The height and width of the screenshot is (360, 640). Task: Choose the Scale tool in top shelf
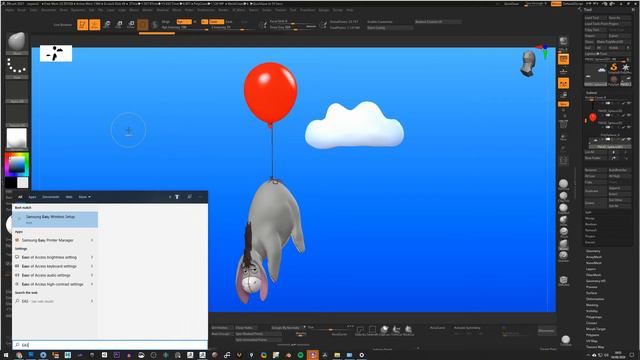tap(119, 24)
